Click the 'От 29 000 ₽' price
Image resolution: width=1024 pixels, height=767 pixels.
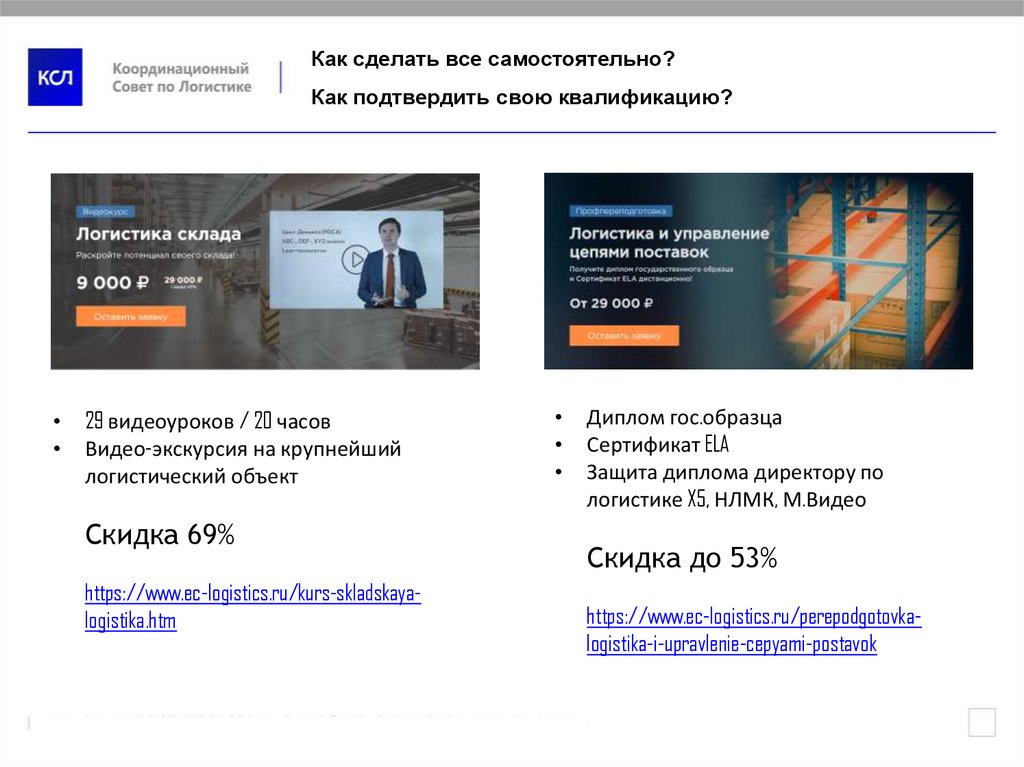click(611, 303)
